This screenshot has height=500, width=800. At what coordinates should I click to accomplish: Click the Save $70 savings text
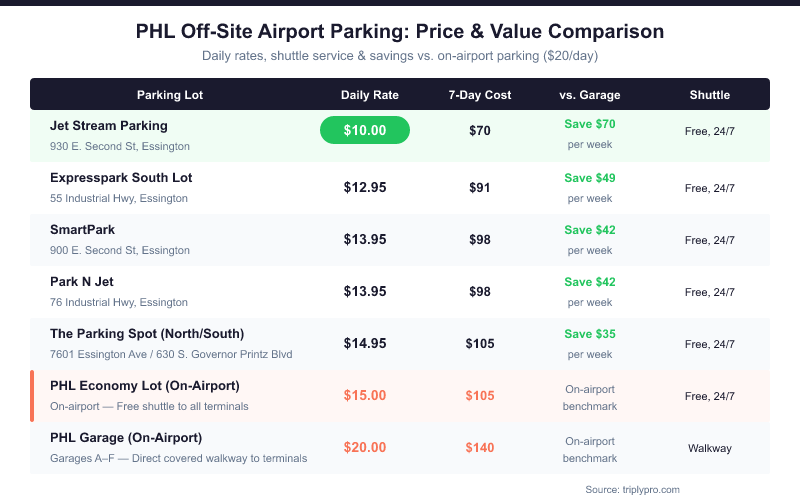click(x=590, y=125)
